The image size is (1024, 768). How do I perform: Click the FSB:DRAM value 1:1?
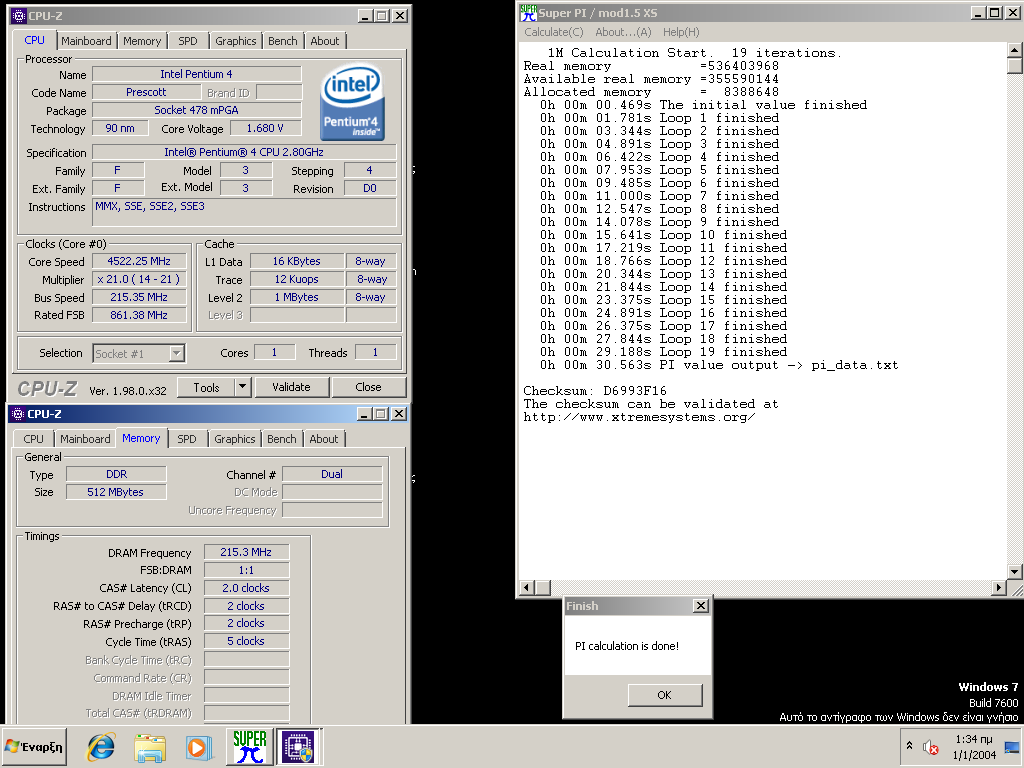pyautogui.click(x=246, y=570)
